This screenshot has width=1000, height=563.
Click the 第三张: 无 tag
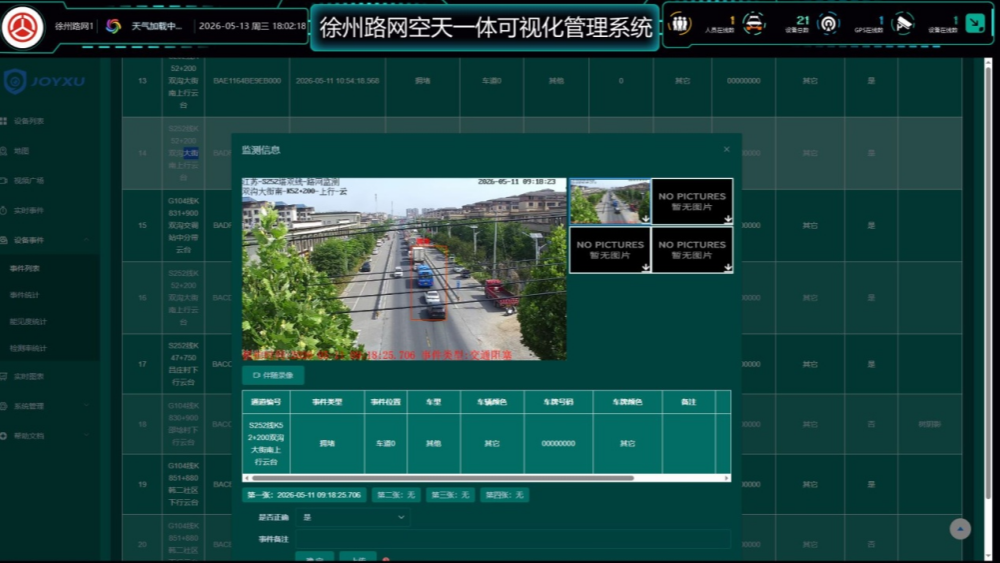coord(450,495)
